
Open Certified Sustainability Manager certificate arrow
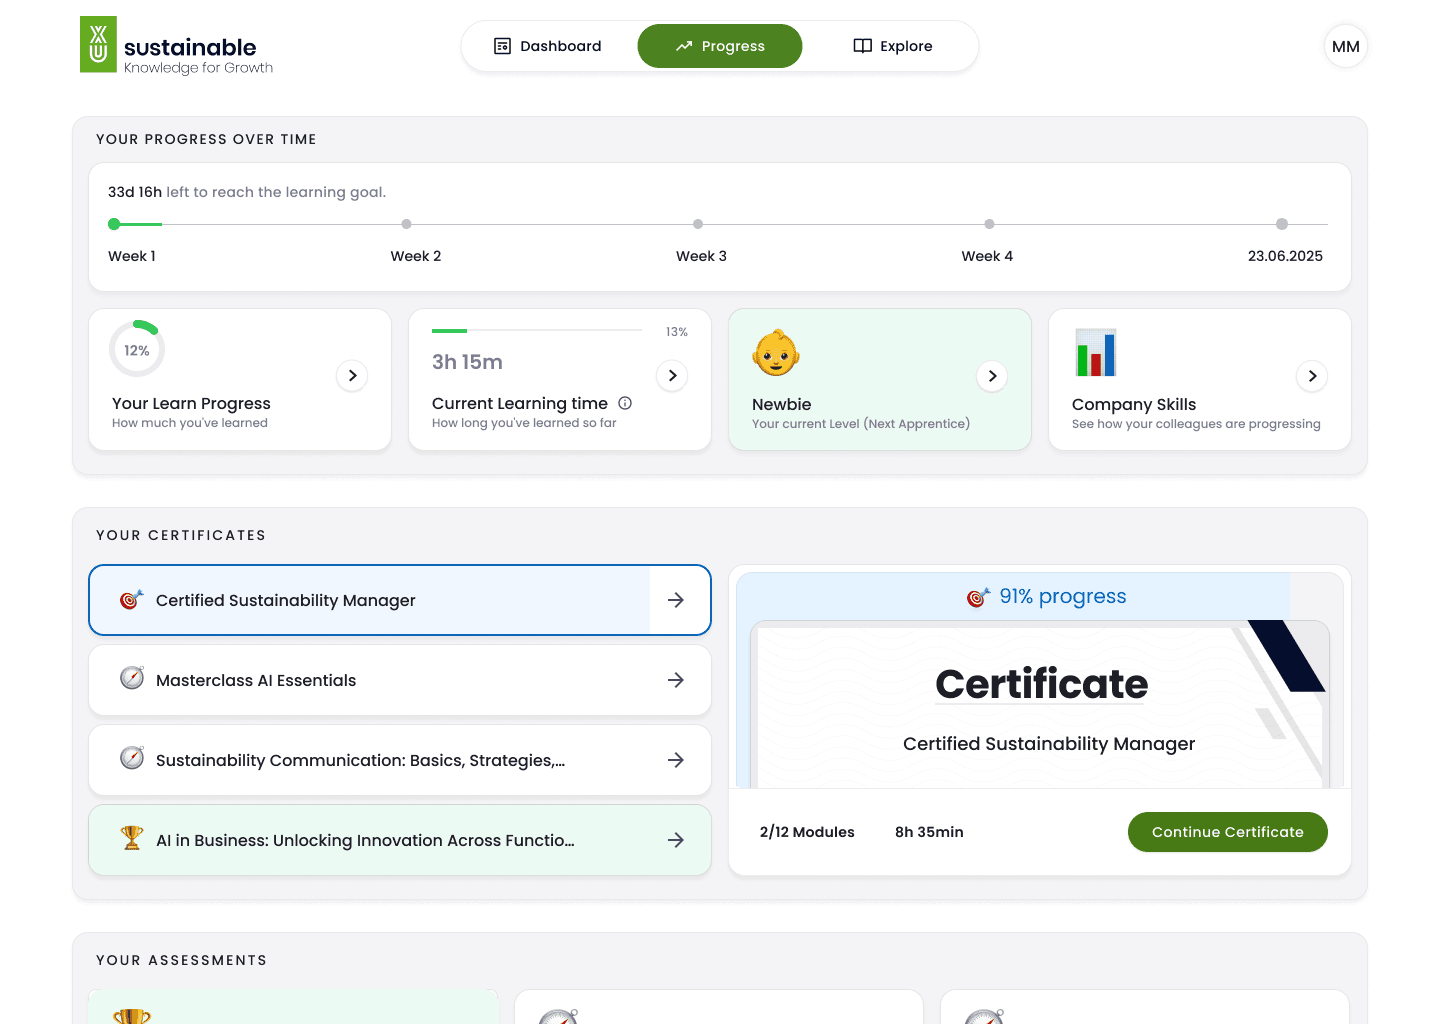coord(677,600)
